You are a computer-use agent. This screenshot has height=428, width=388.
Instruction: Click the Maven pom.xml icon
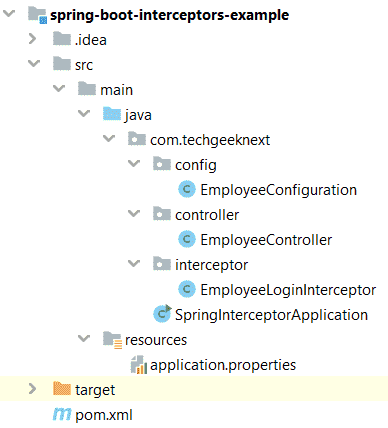coord(62,414)
